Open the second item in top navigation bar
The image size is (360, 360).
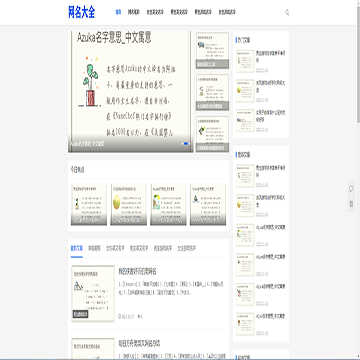click(x=134, y=12)
